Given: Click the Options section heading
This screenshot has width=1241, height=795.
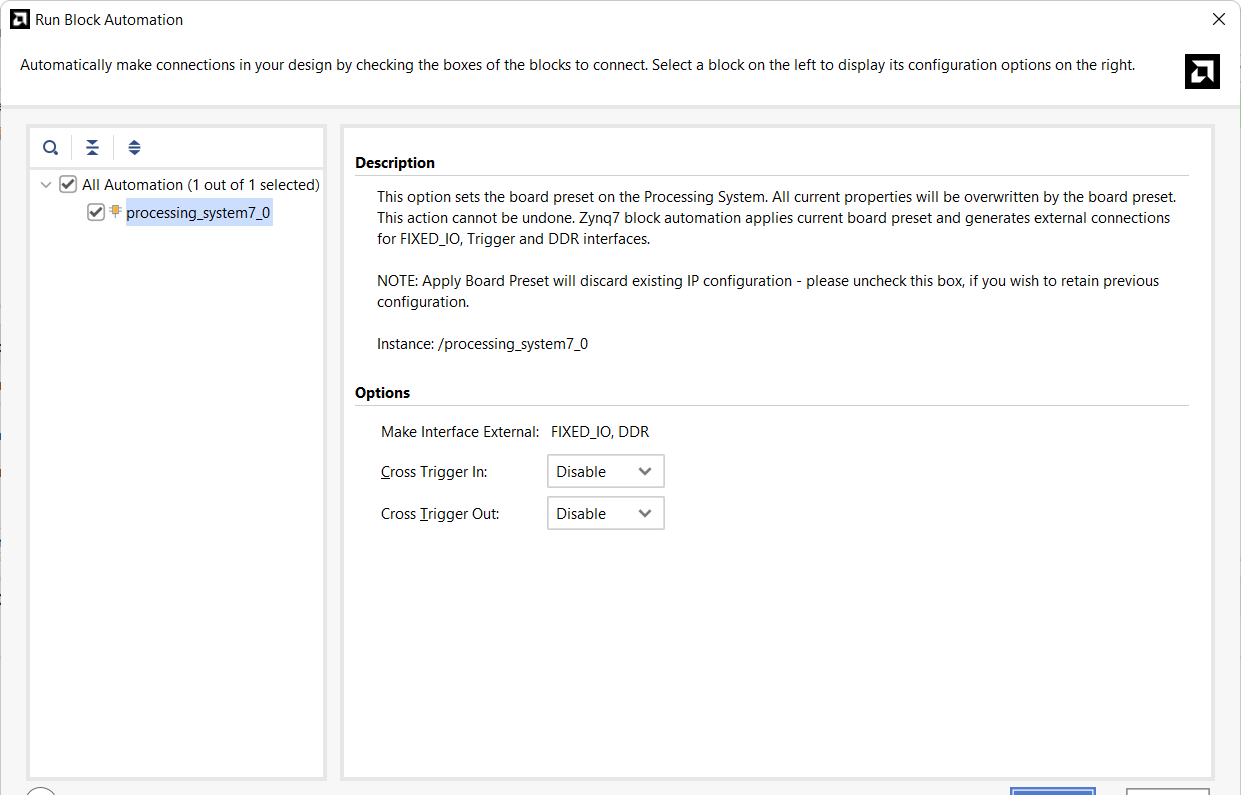Looking at the screenshot, I should (x=383, y=393).
